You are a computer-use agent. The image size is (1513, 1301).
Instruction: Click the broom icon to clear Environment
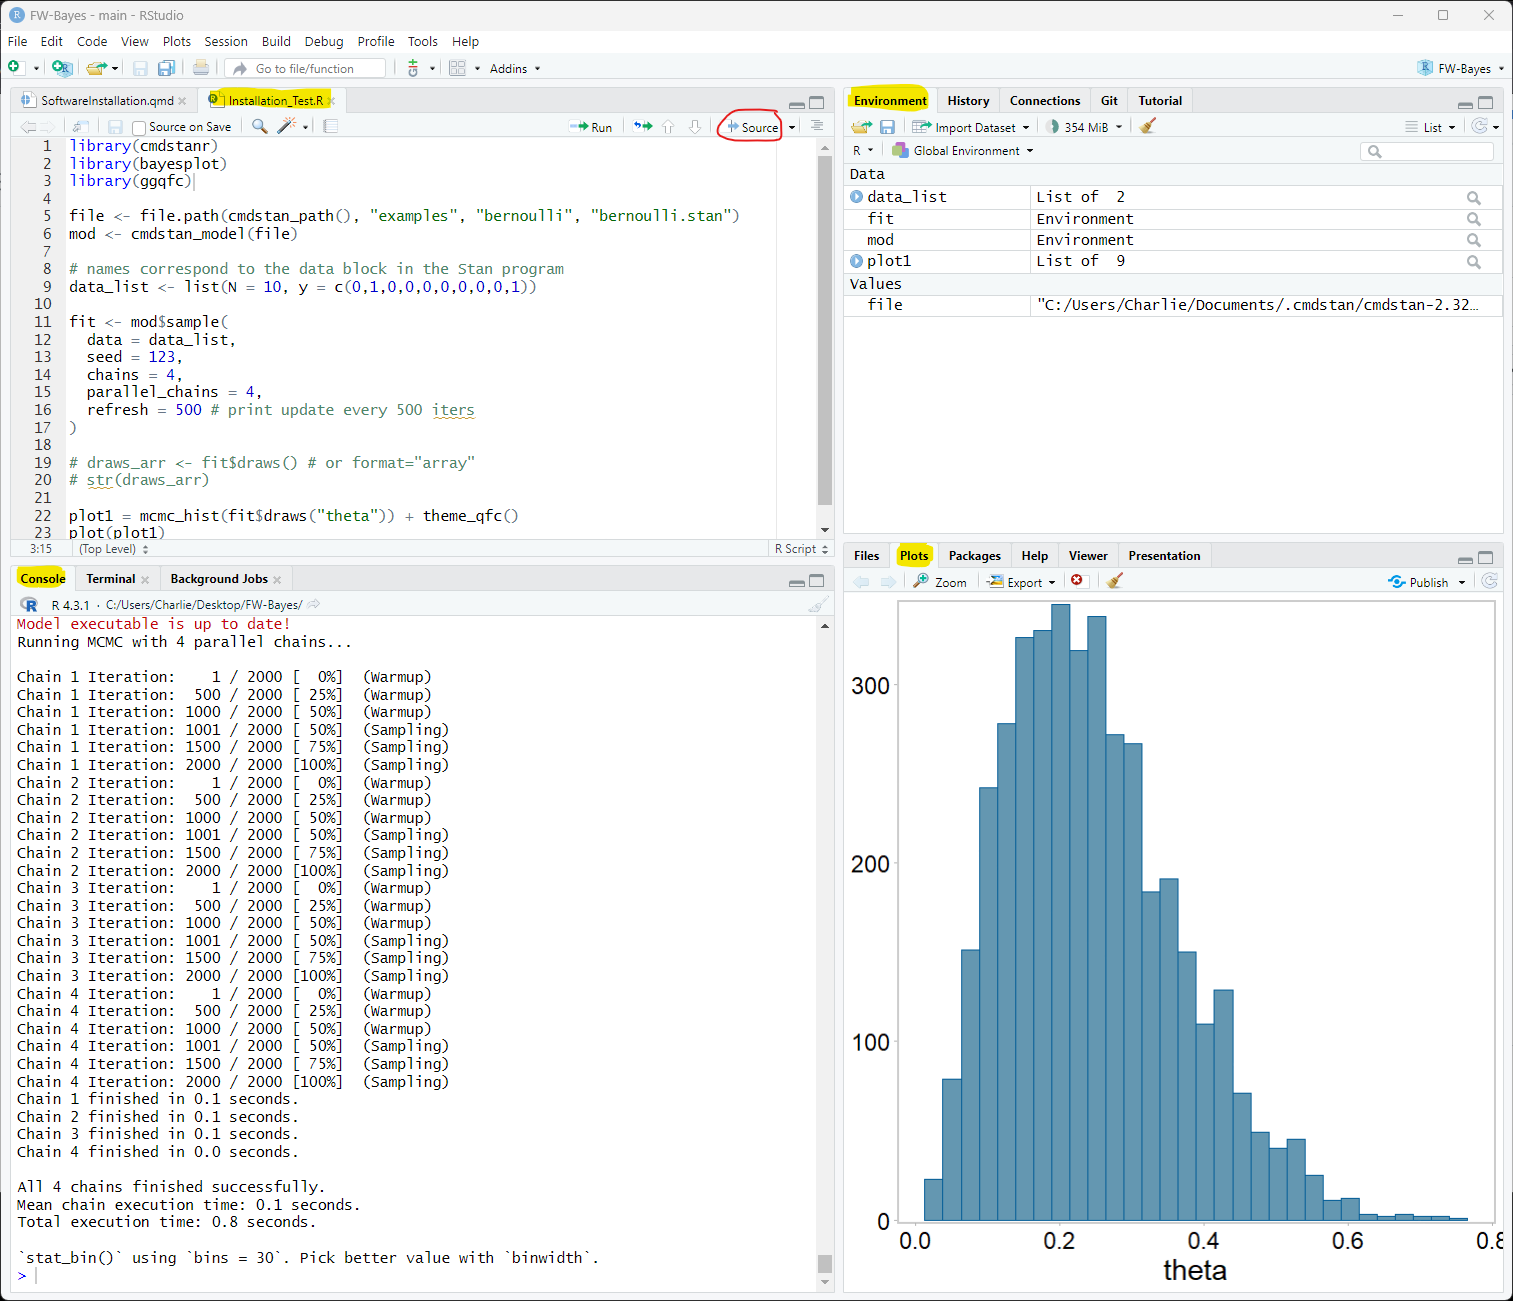coord(1148,127)
